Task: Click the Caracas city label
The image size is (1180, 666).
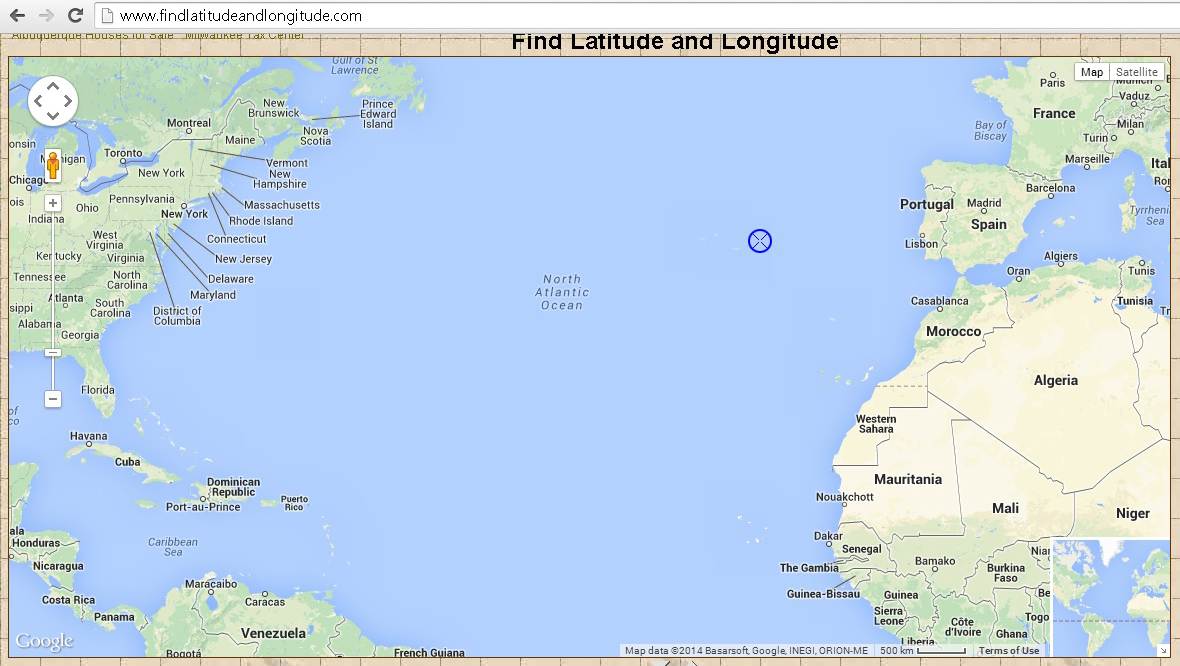Action: tap(265, 602)
